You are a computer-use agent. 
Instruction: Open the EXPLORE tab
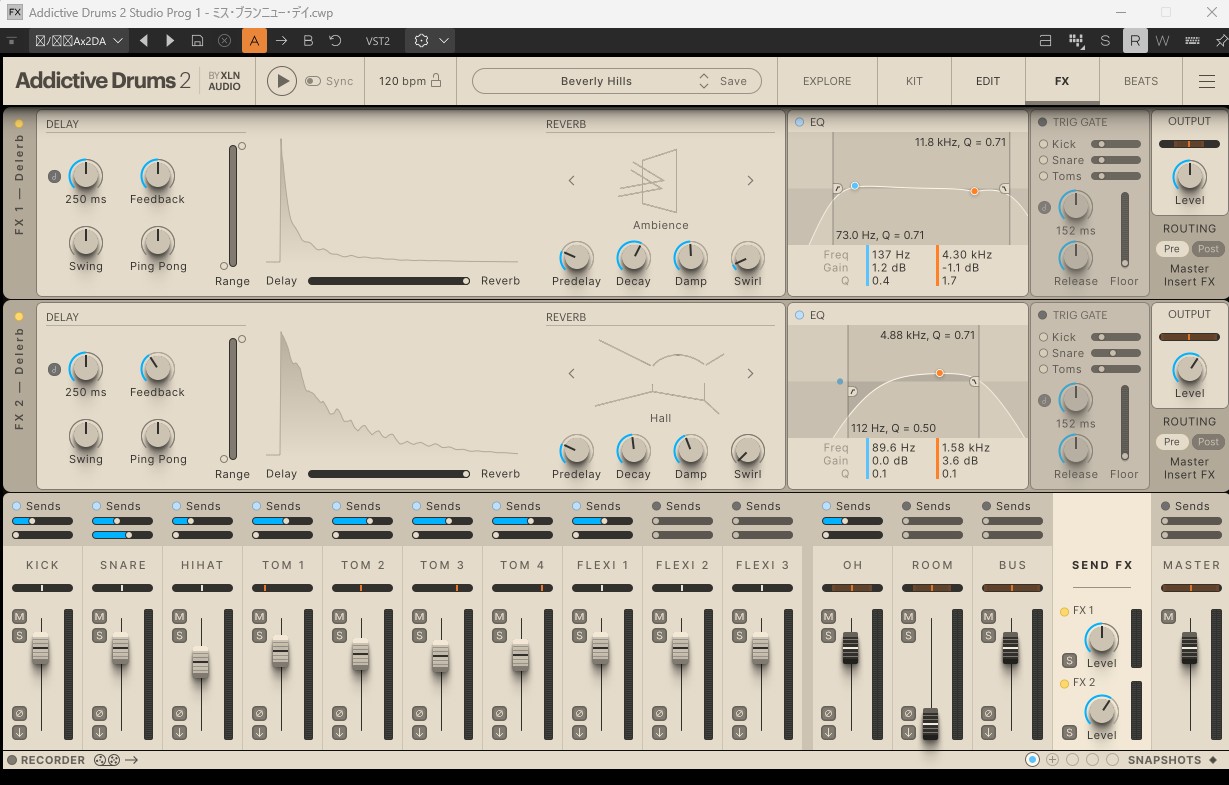827,81
